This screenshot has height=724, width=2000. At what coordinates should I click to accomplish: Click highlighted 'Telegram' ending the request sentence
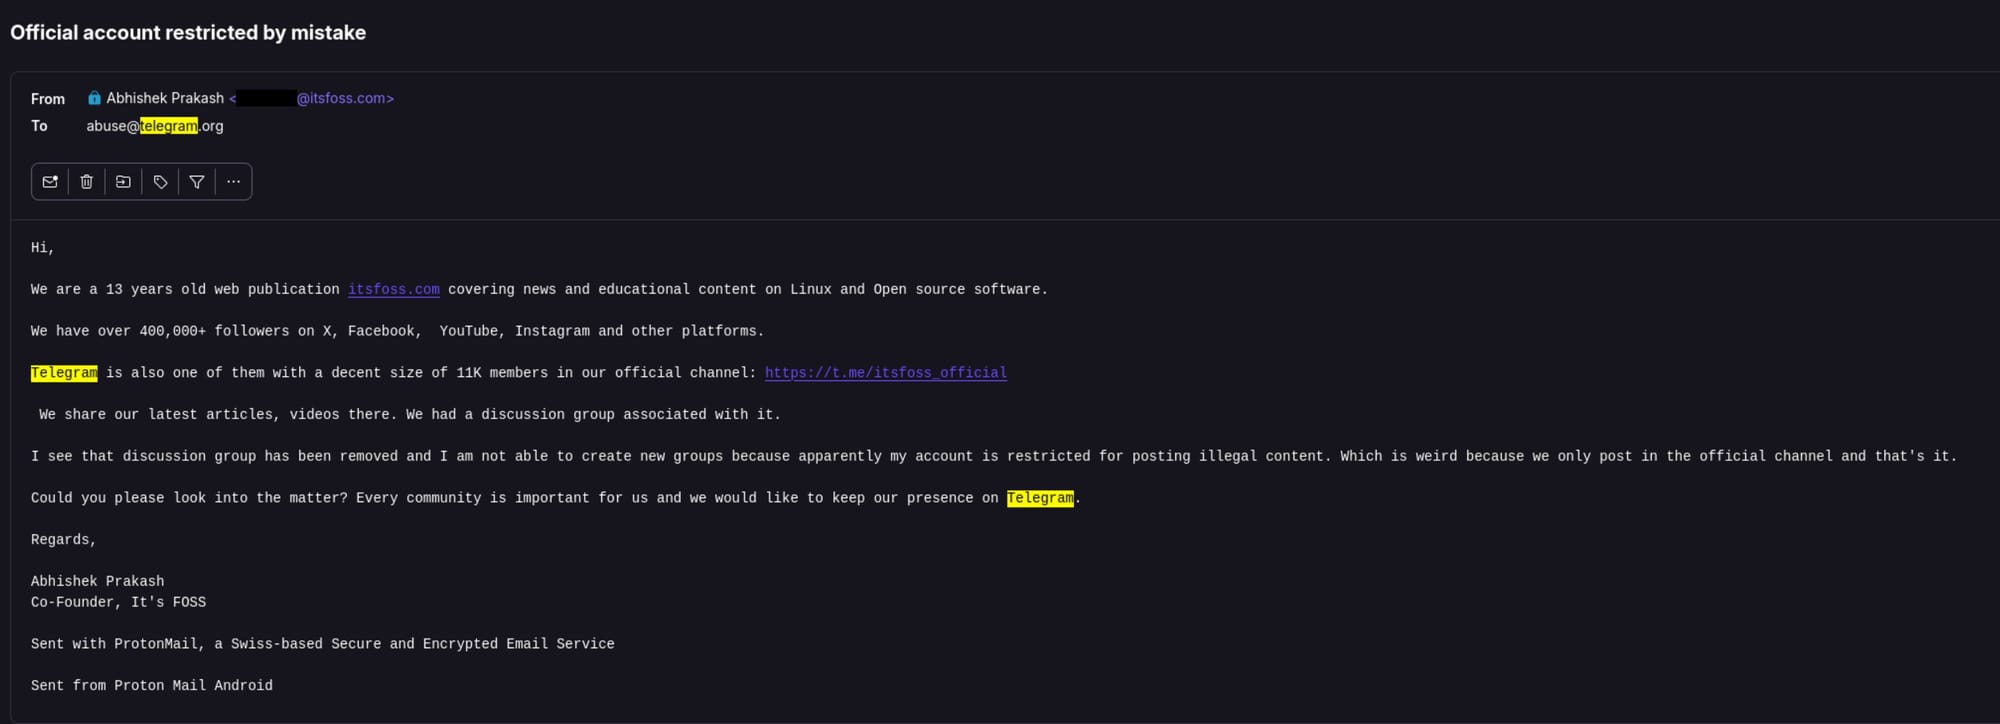(x=1040, y=498)
